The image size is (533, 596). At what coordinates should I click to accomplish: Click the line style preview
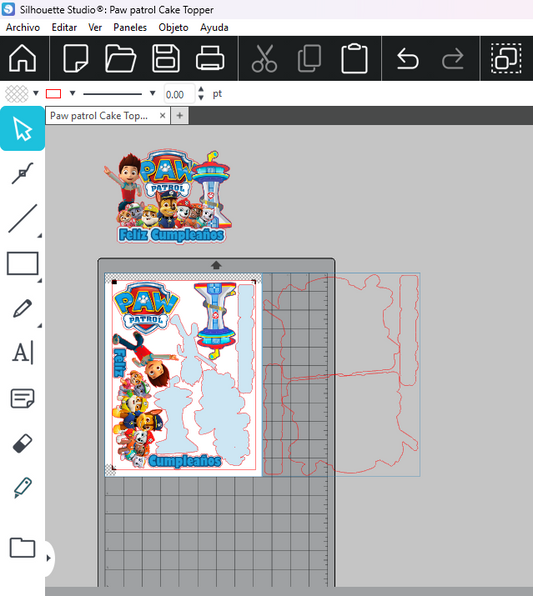click(113, 94)
